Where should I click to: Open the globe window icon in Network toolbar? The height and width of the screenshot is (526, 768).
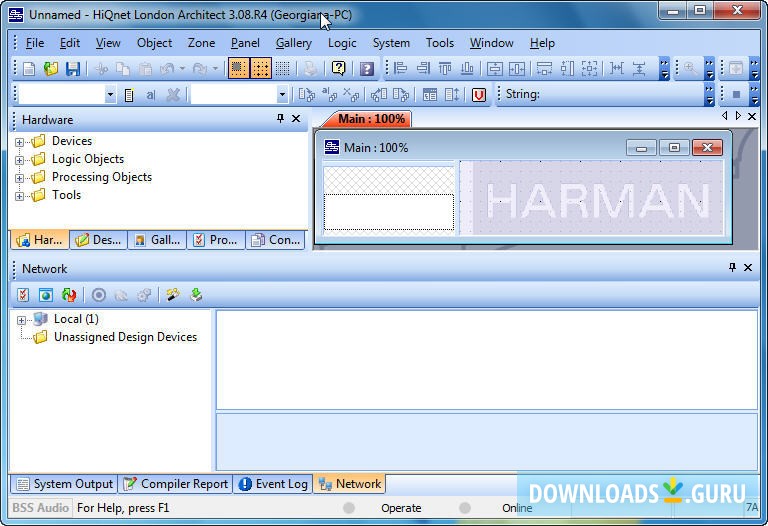tap(46, 295)
